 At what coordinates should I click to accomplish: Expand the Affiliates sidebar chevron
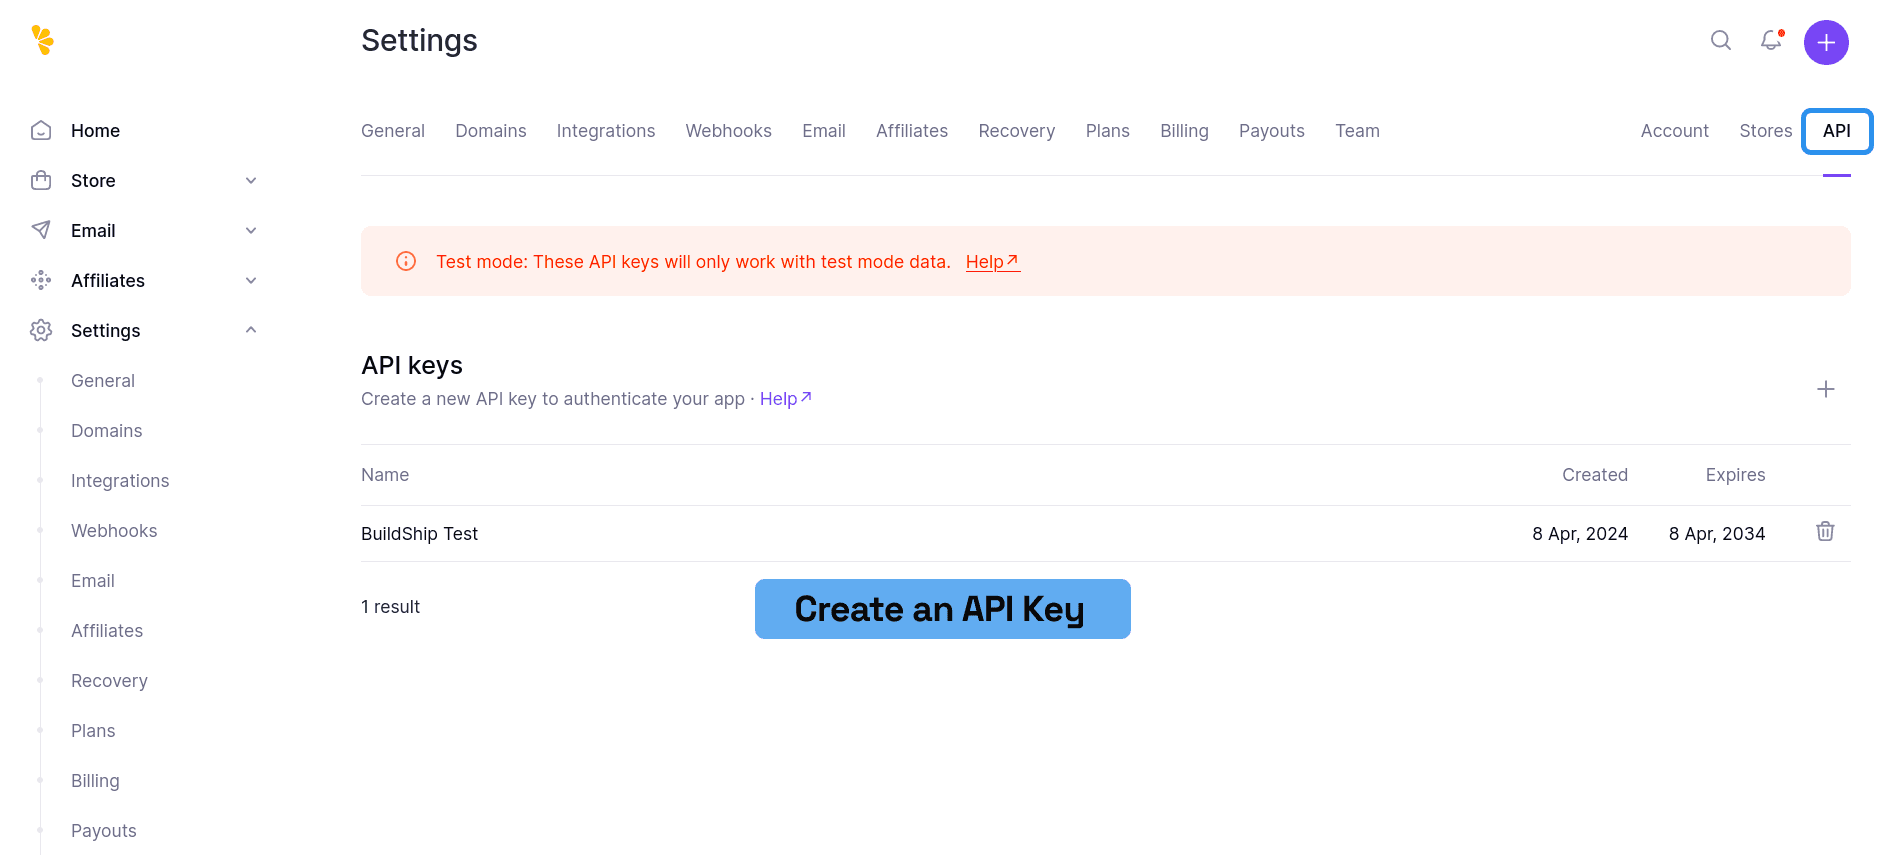251,281
